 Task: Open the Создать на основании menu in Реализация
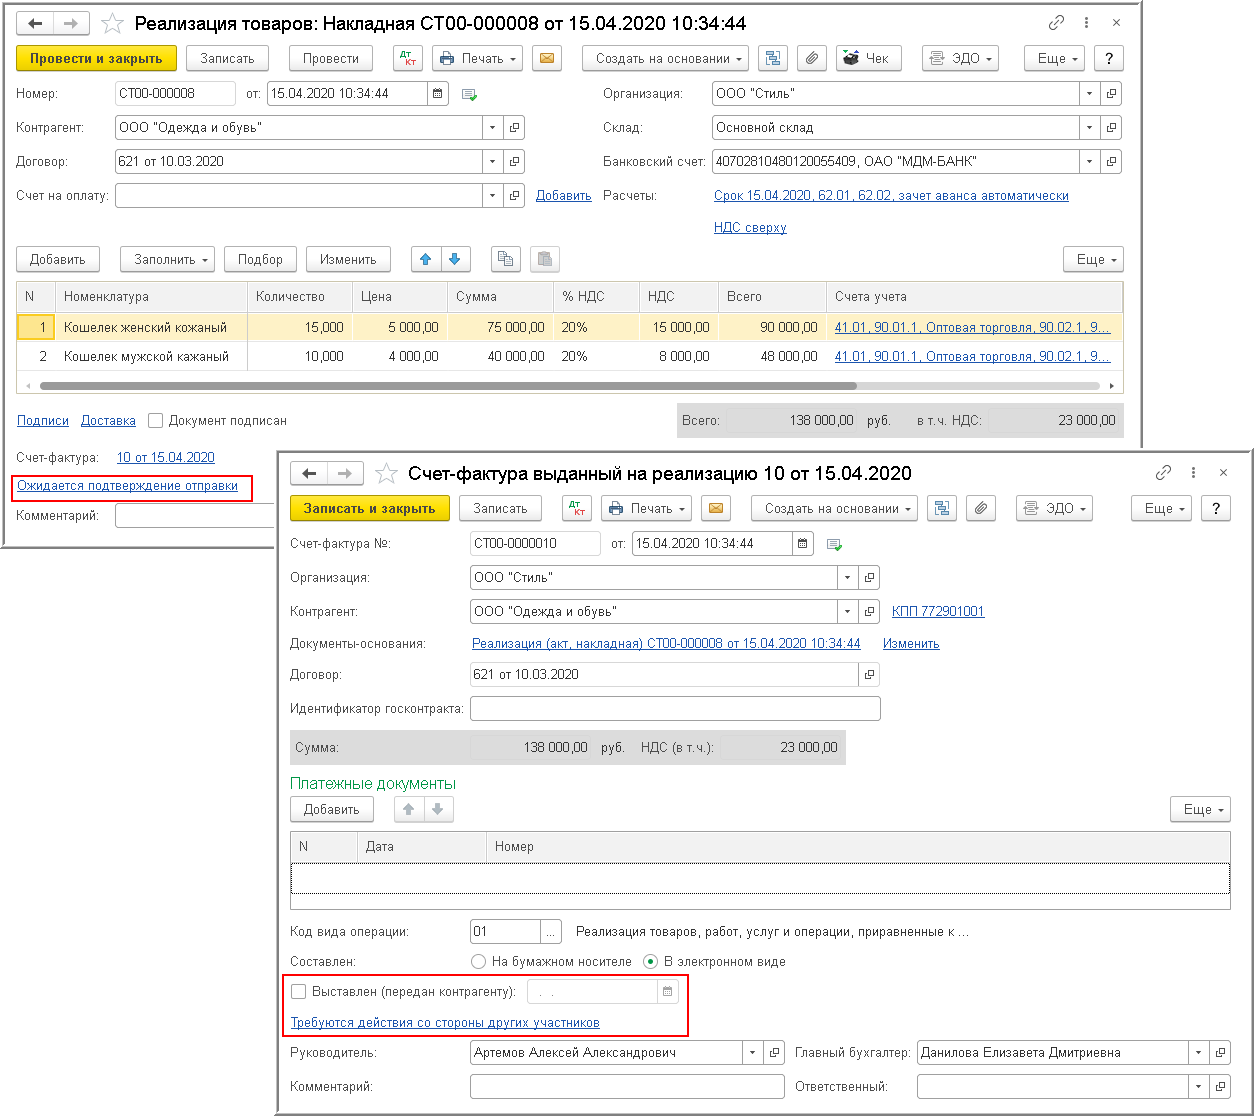tap(665, 59)
